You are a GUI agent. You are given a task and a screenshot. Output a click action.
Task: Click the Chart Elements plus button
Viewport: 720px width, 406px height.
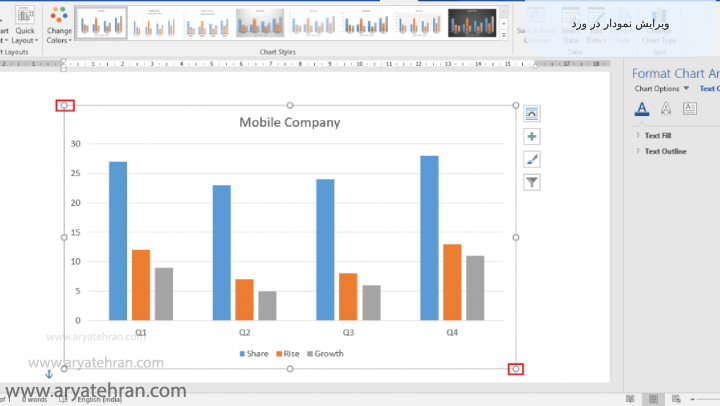click(x=532, y=137)
